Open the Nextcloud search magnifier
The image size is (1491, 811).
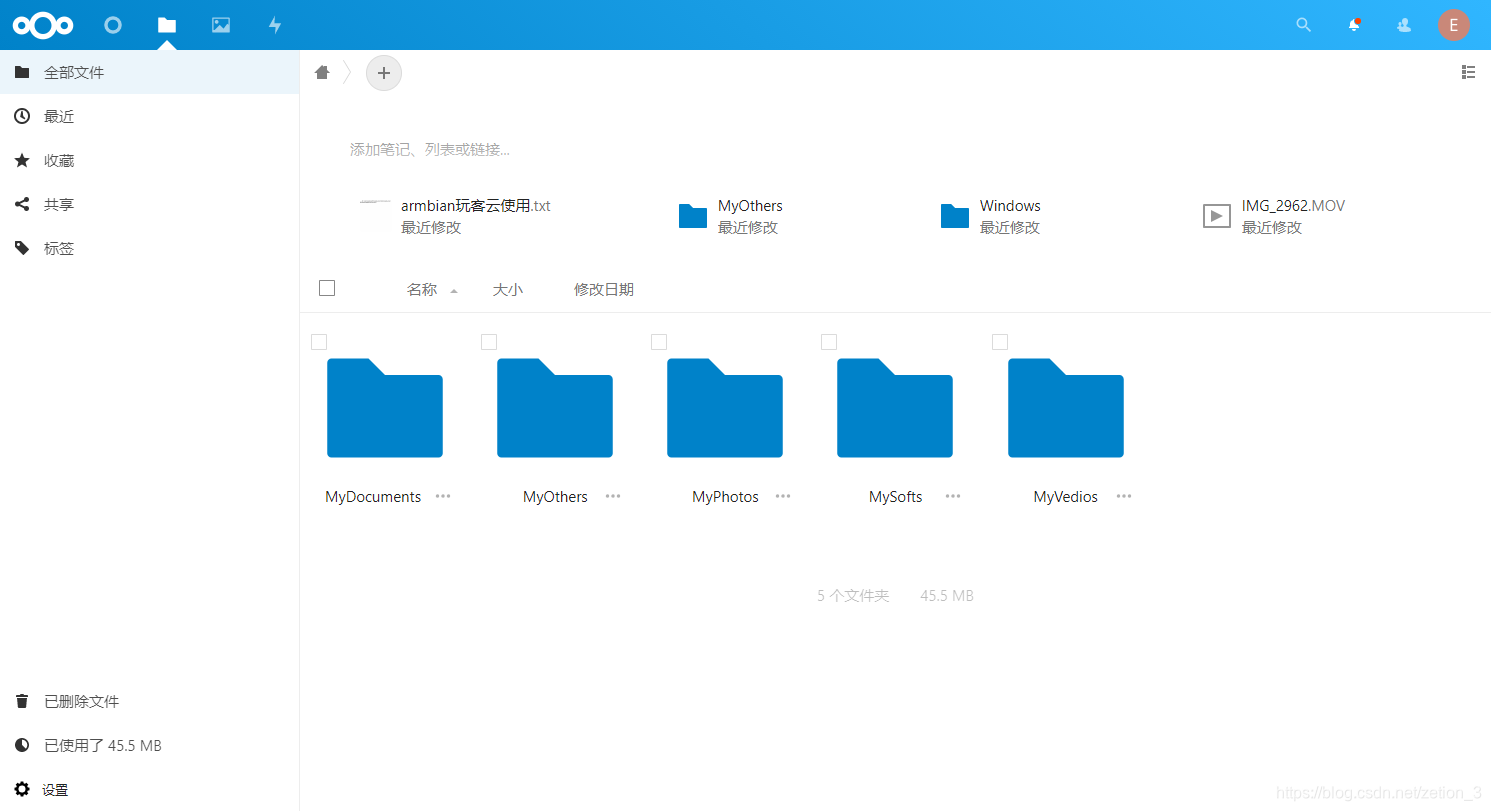(x=1303, y=24)
